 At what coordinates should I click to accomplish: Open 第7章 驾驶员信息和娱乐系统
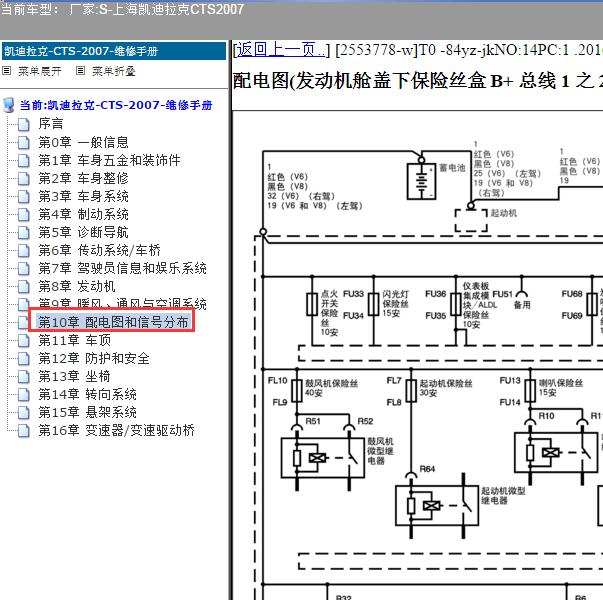(x=122, y=268)
